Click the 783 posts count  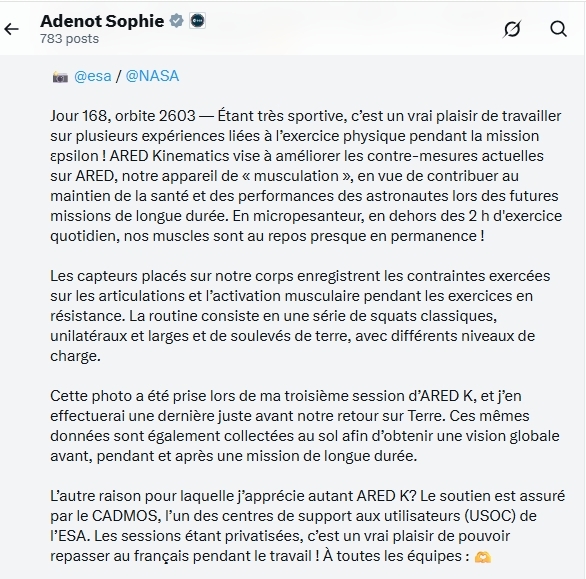pos(70,39)
